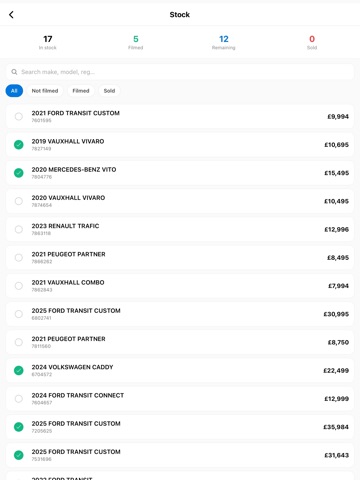360x480 pixels.
Task: Click the £9,994 price
Action: click(x=338, y=117)
